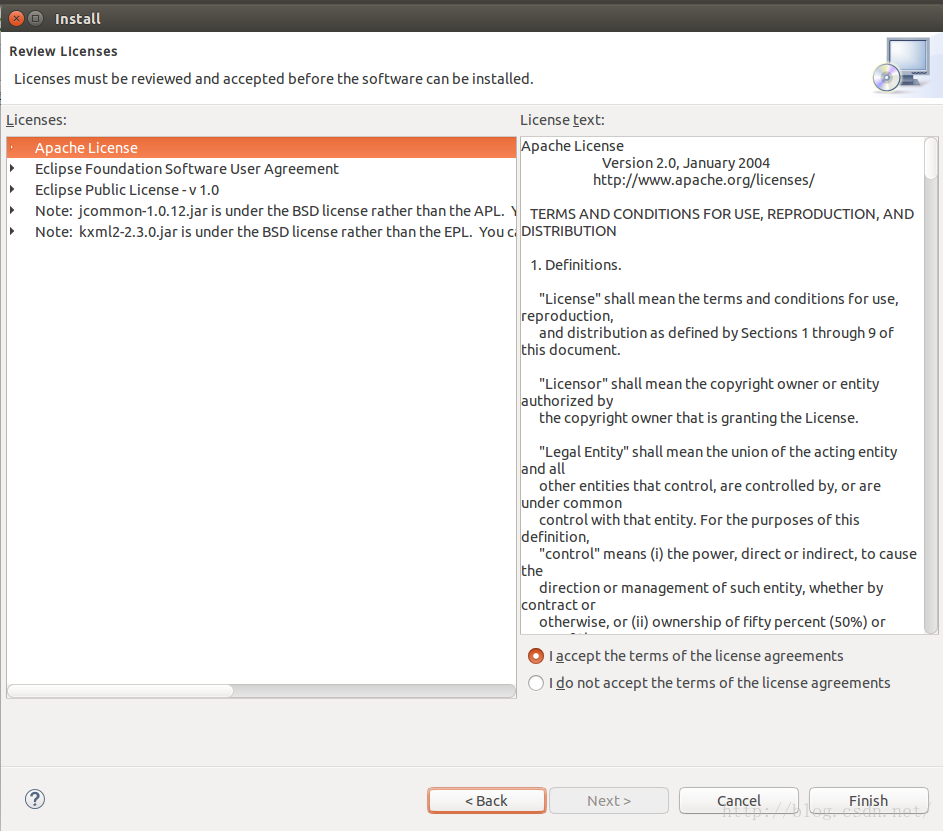Click the Back button
Viewport: 943px width, 831px height.
[x=487, y=800]
